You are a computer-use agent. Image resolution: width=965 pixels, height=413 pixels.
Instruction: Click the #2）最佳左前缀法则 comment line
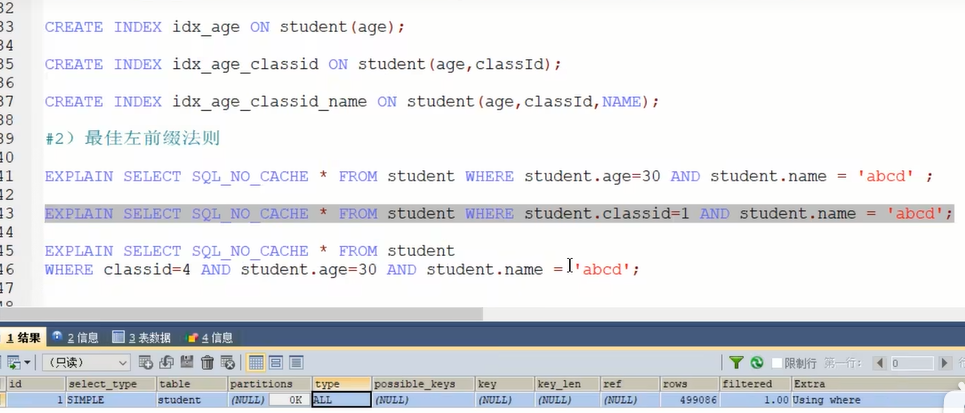point(132,138)
